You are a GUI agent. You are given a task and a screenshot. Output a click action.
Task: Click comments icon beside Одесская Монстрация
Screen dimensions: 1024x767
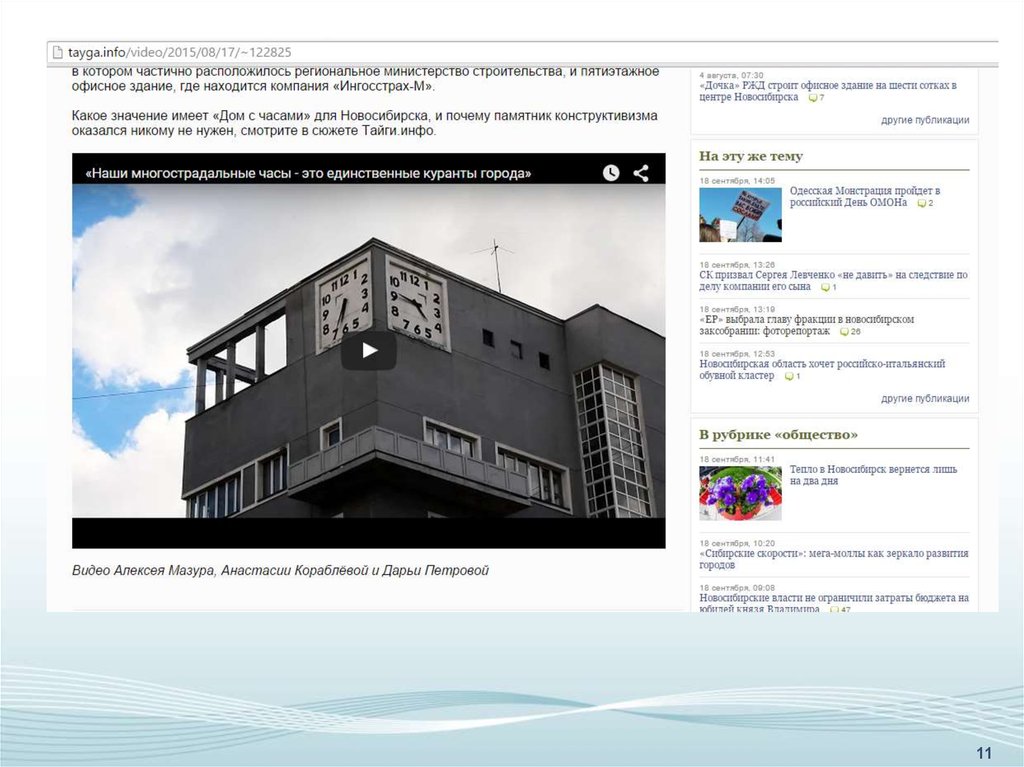[921, 203]
